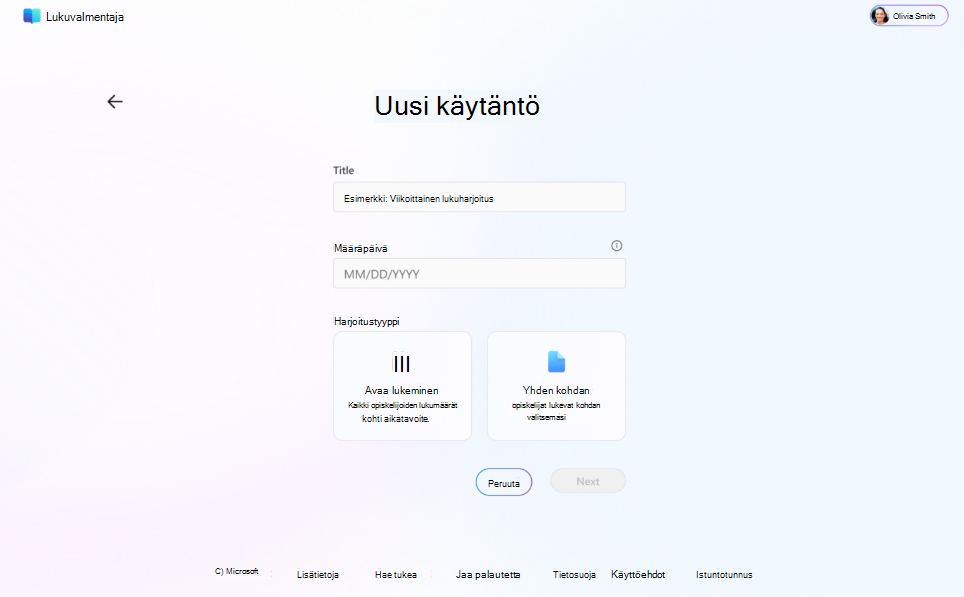Click the Määräpäivä label text
The image size is (964, 597).
[x=360, y=248]
